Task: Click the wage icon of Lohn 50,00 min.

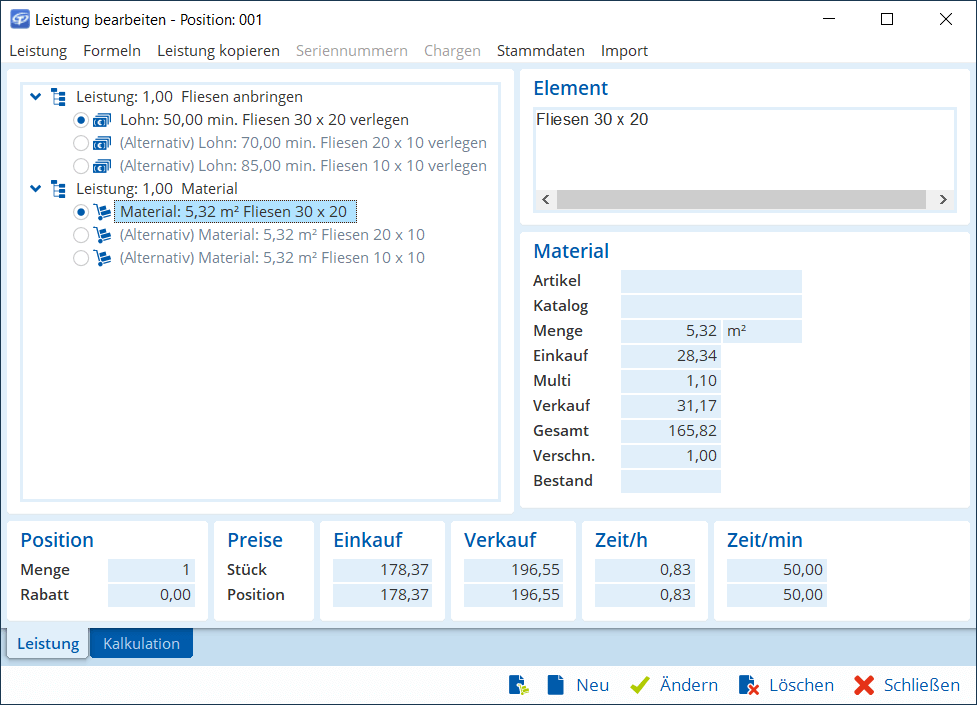Action: (x=102, y=120)
